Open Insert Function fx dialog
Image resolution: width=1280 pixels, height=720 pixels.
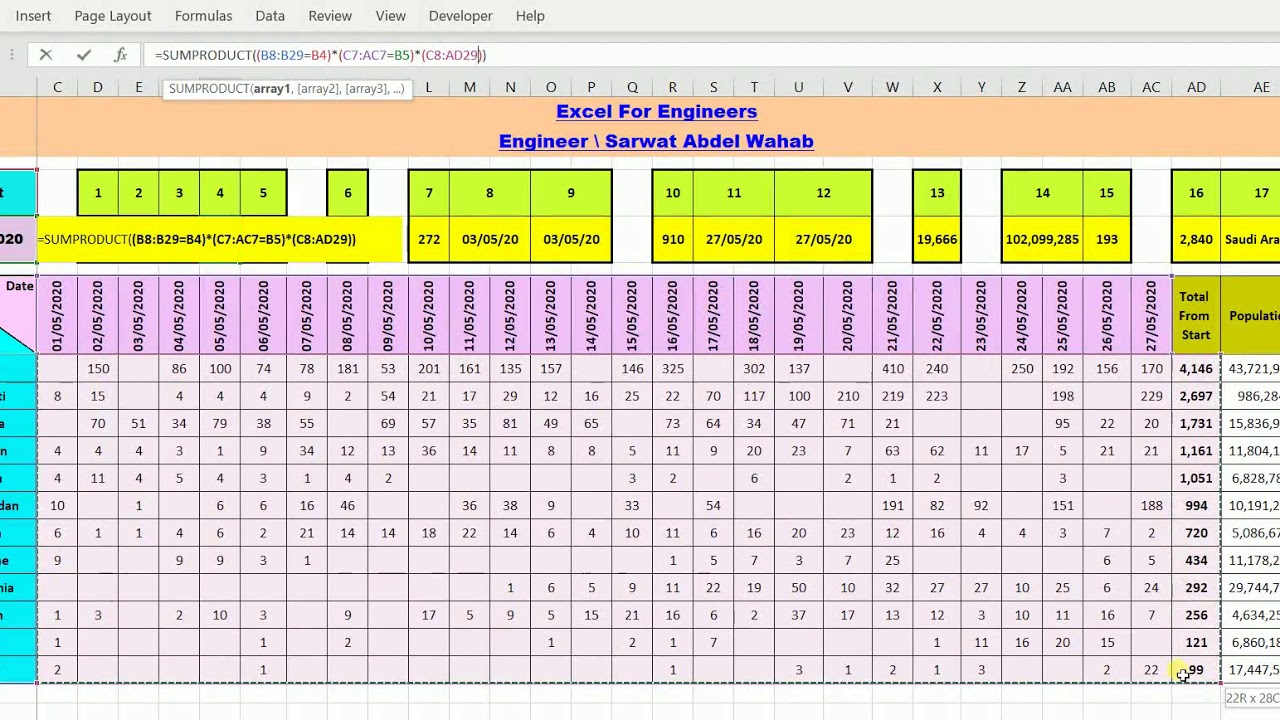click(x=120, y=55)
